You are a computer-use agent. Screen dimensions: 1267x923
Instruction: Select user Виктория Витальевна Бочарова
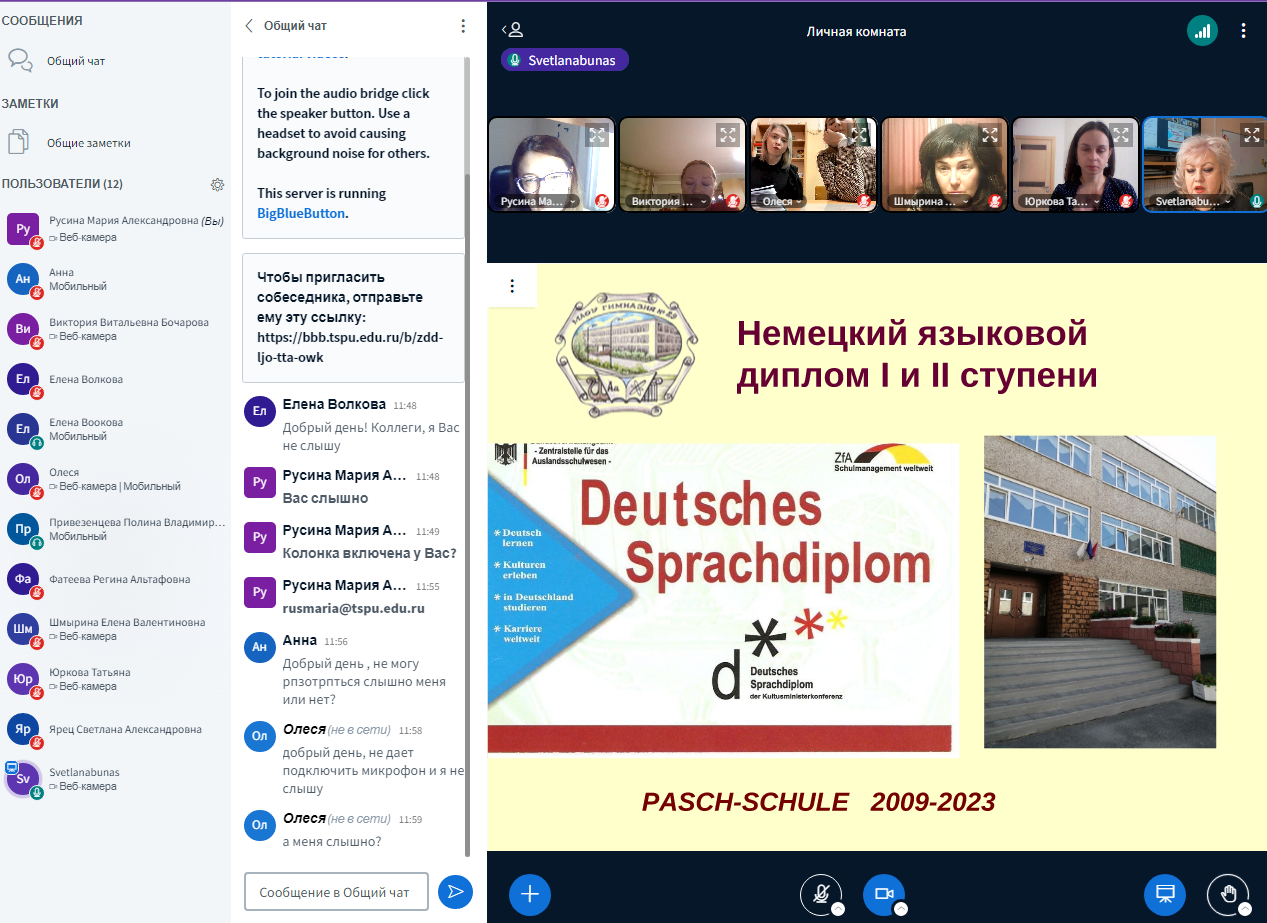pyautogui.click(x=115, y=329)
